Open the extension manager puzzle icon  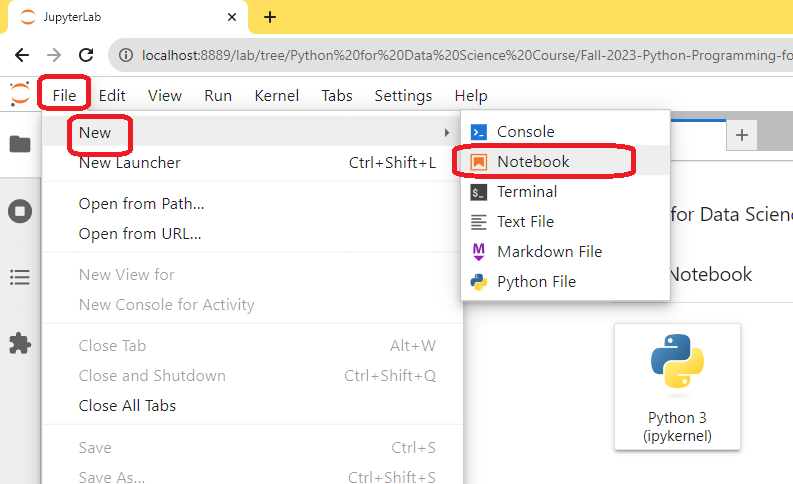[x=20, y=343]
